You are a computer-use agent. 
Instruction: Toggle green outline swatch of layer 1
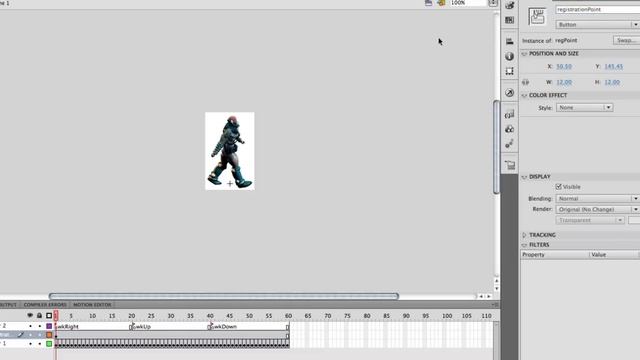(x=49, y=344)
